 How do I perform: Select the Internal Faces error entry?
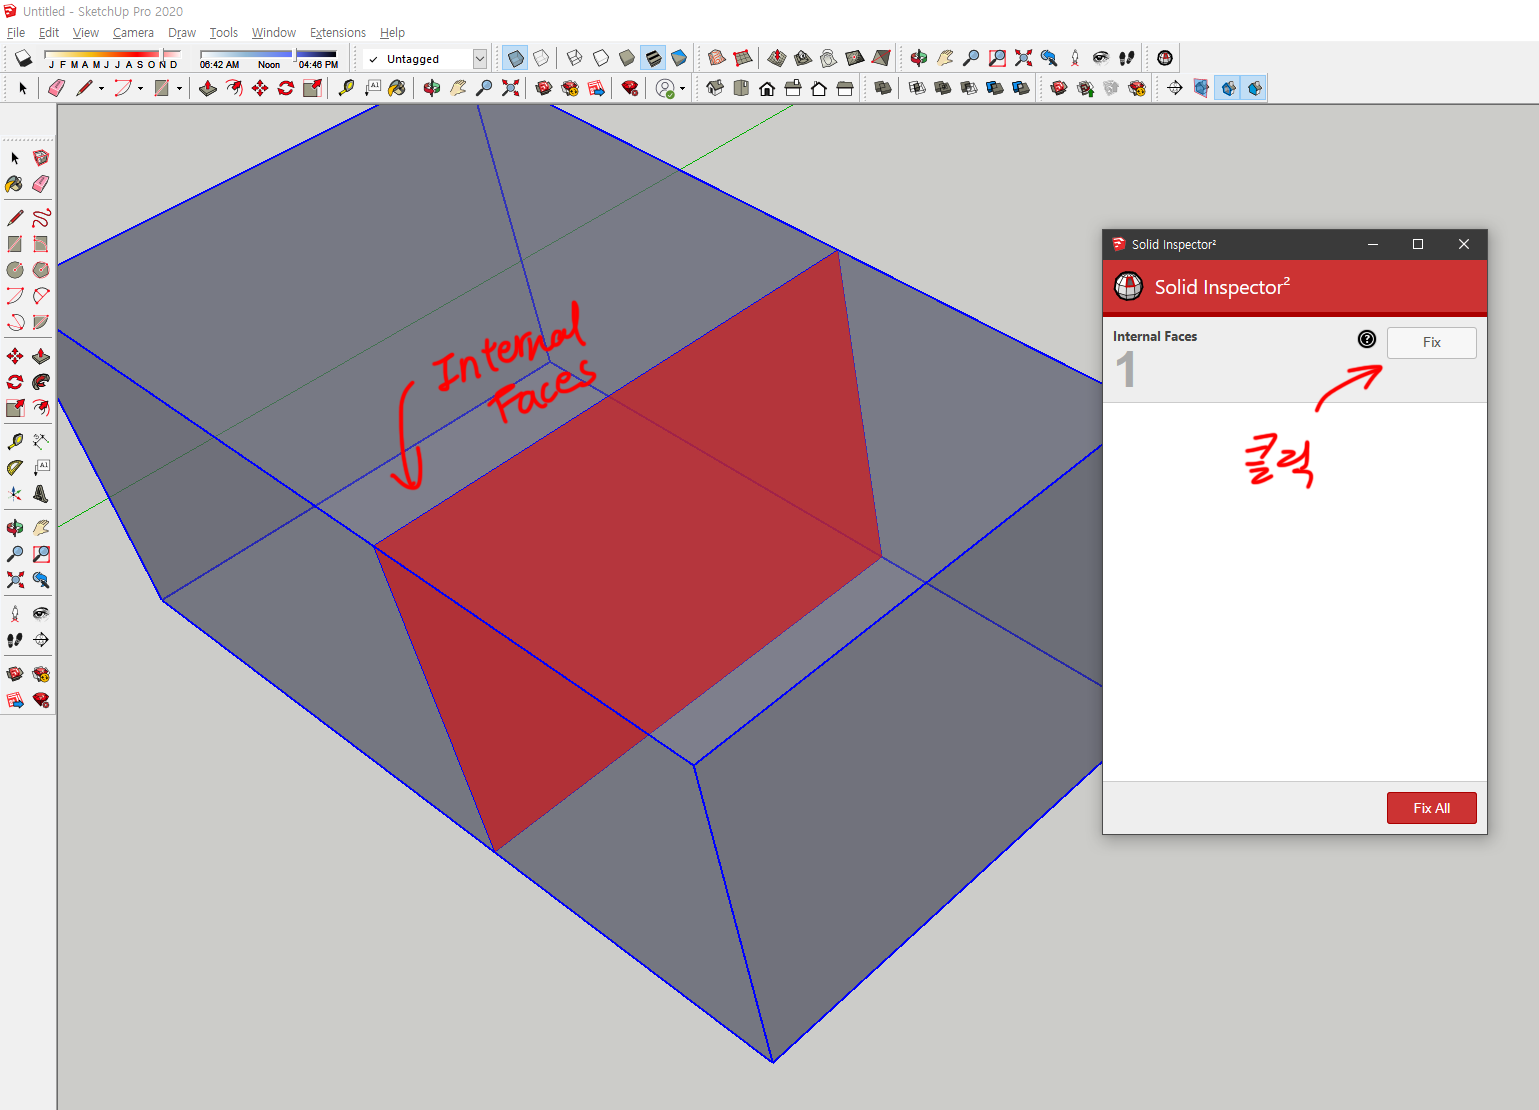[1294, 360]
